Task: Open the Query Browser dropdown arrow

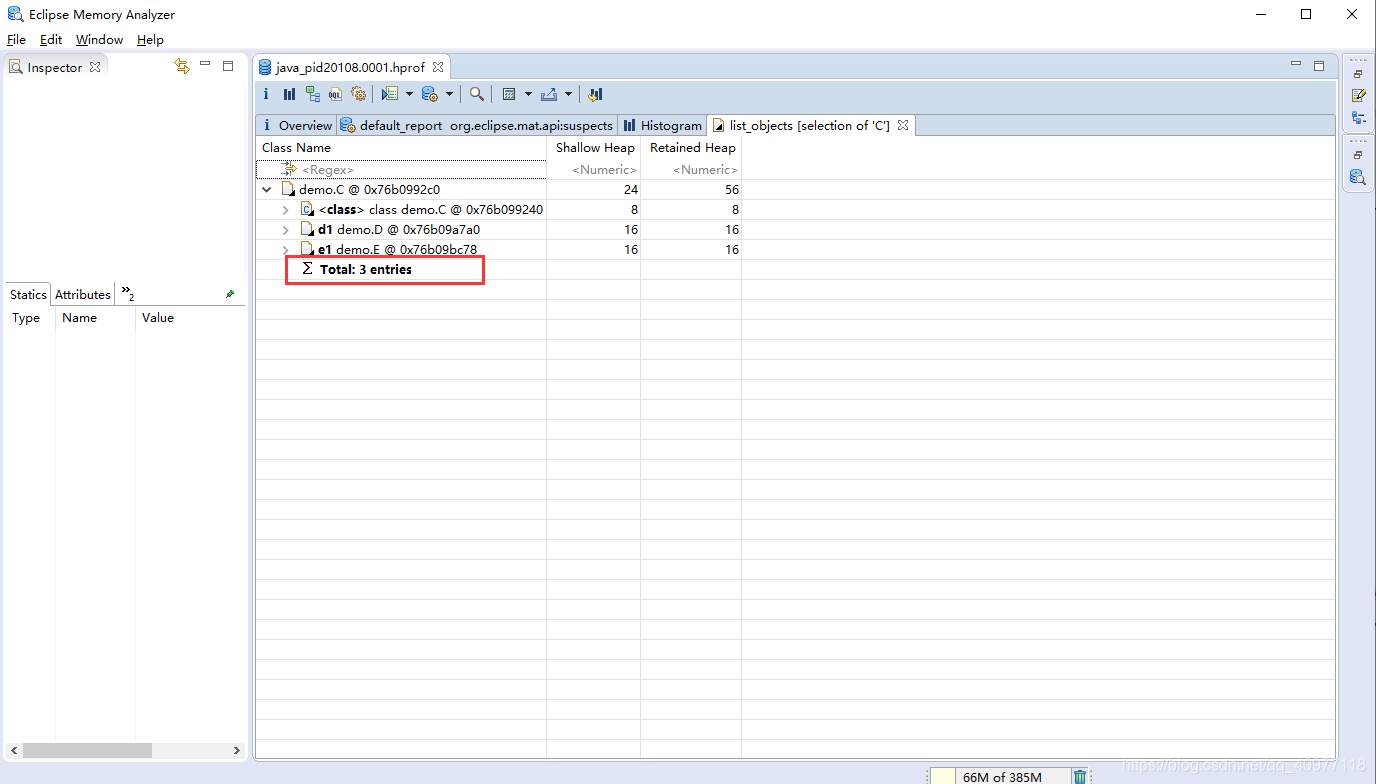Action: pos(449,94)
